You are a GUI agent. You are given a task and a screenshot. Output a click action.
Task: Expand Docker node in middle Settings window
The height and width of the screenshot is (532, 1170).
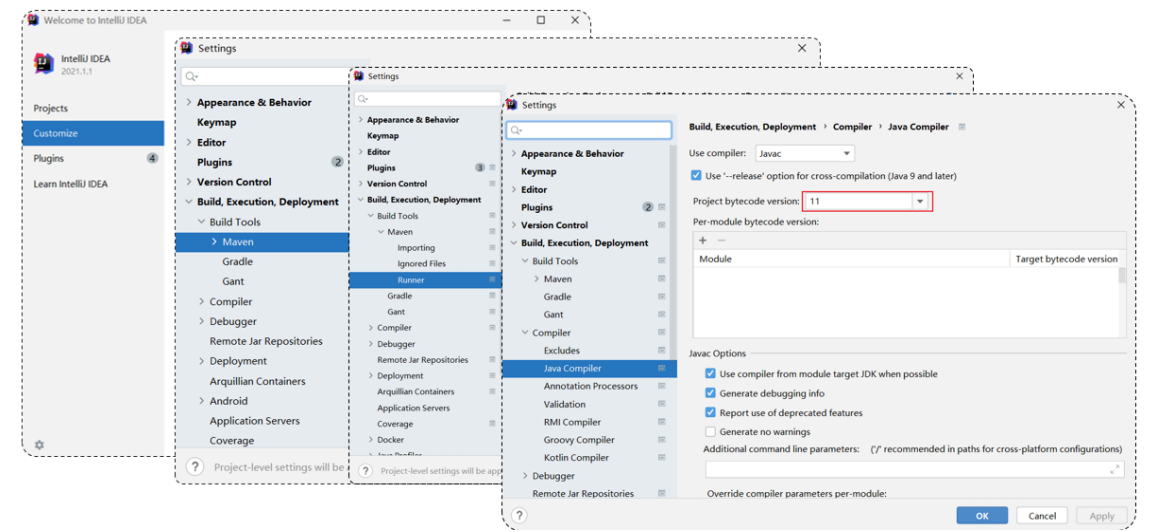coord(371,440)
